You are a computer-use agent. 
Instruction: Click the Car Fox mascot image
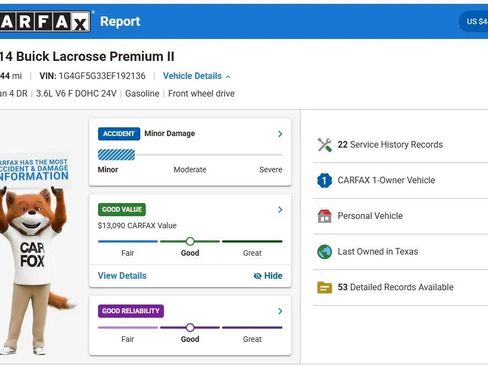(35, 270)
